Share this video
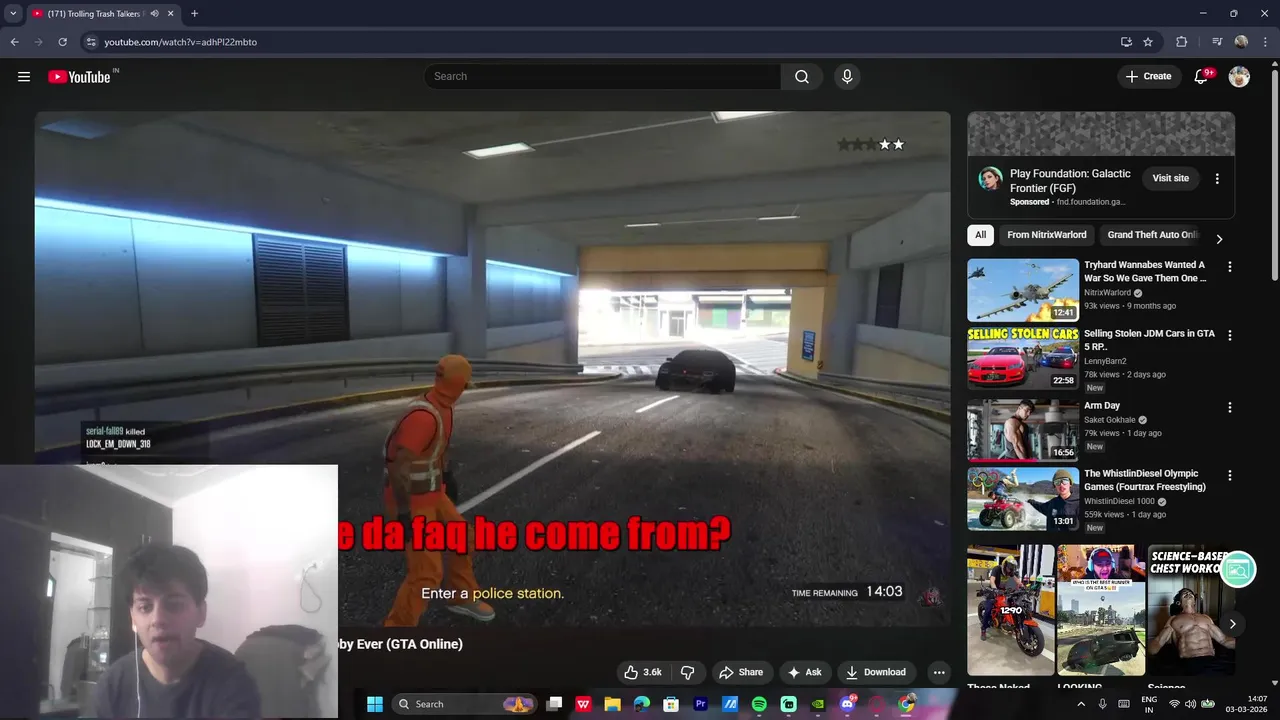The height and width of the screenshot is (720, 1280). click(741, 672)
